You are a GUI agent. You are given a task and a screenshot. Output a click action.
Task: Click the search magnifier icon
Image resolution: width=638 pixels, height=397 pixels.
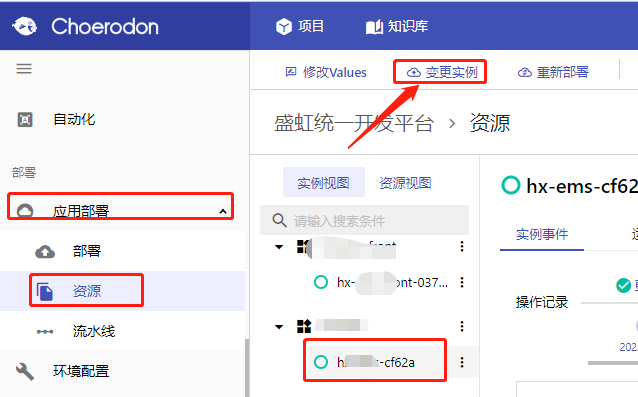(280, 220)
